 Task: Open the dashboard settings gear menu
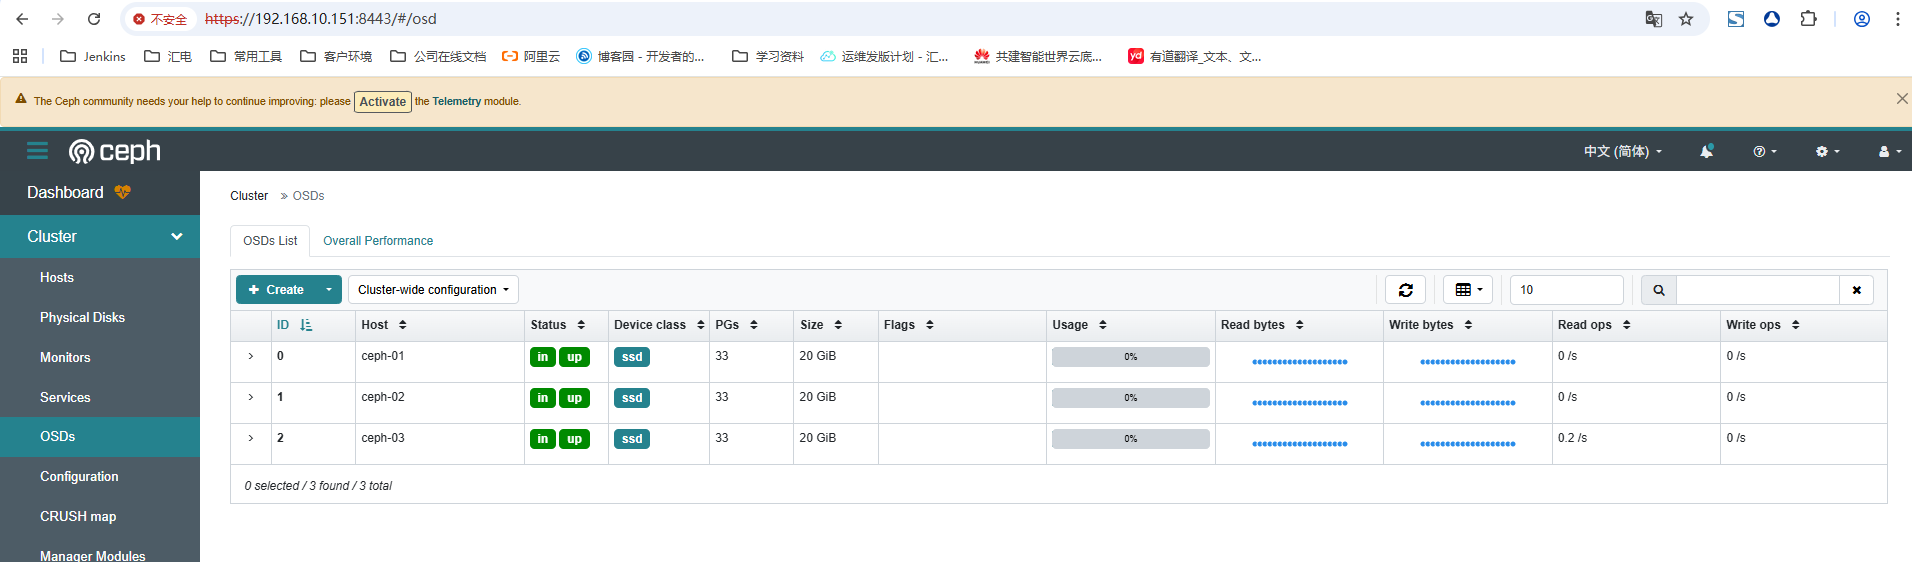click(1827, 151)
